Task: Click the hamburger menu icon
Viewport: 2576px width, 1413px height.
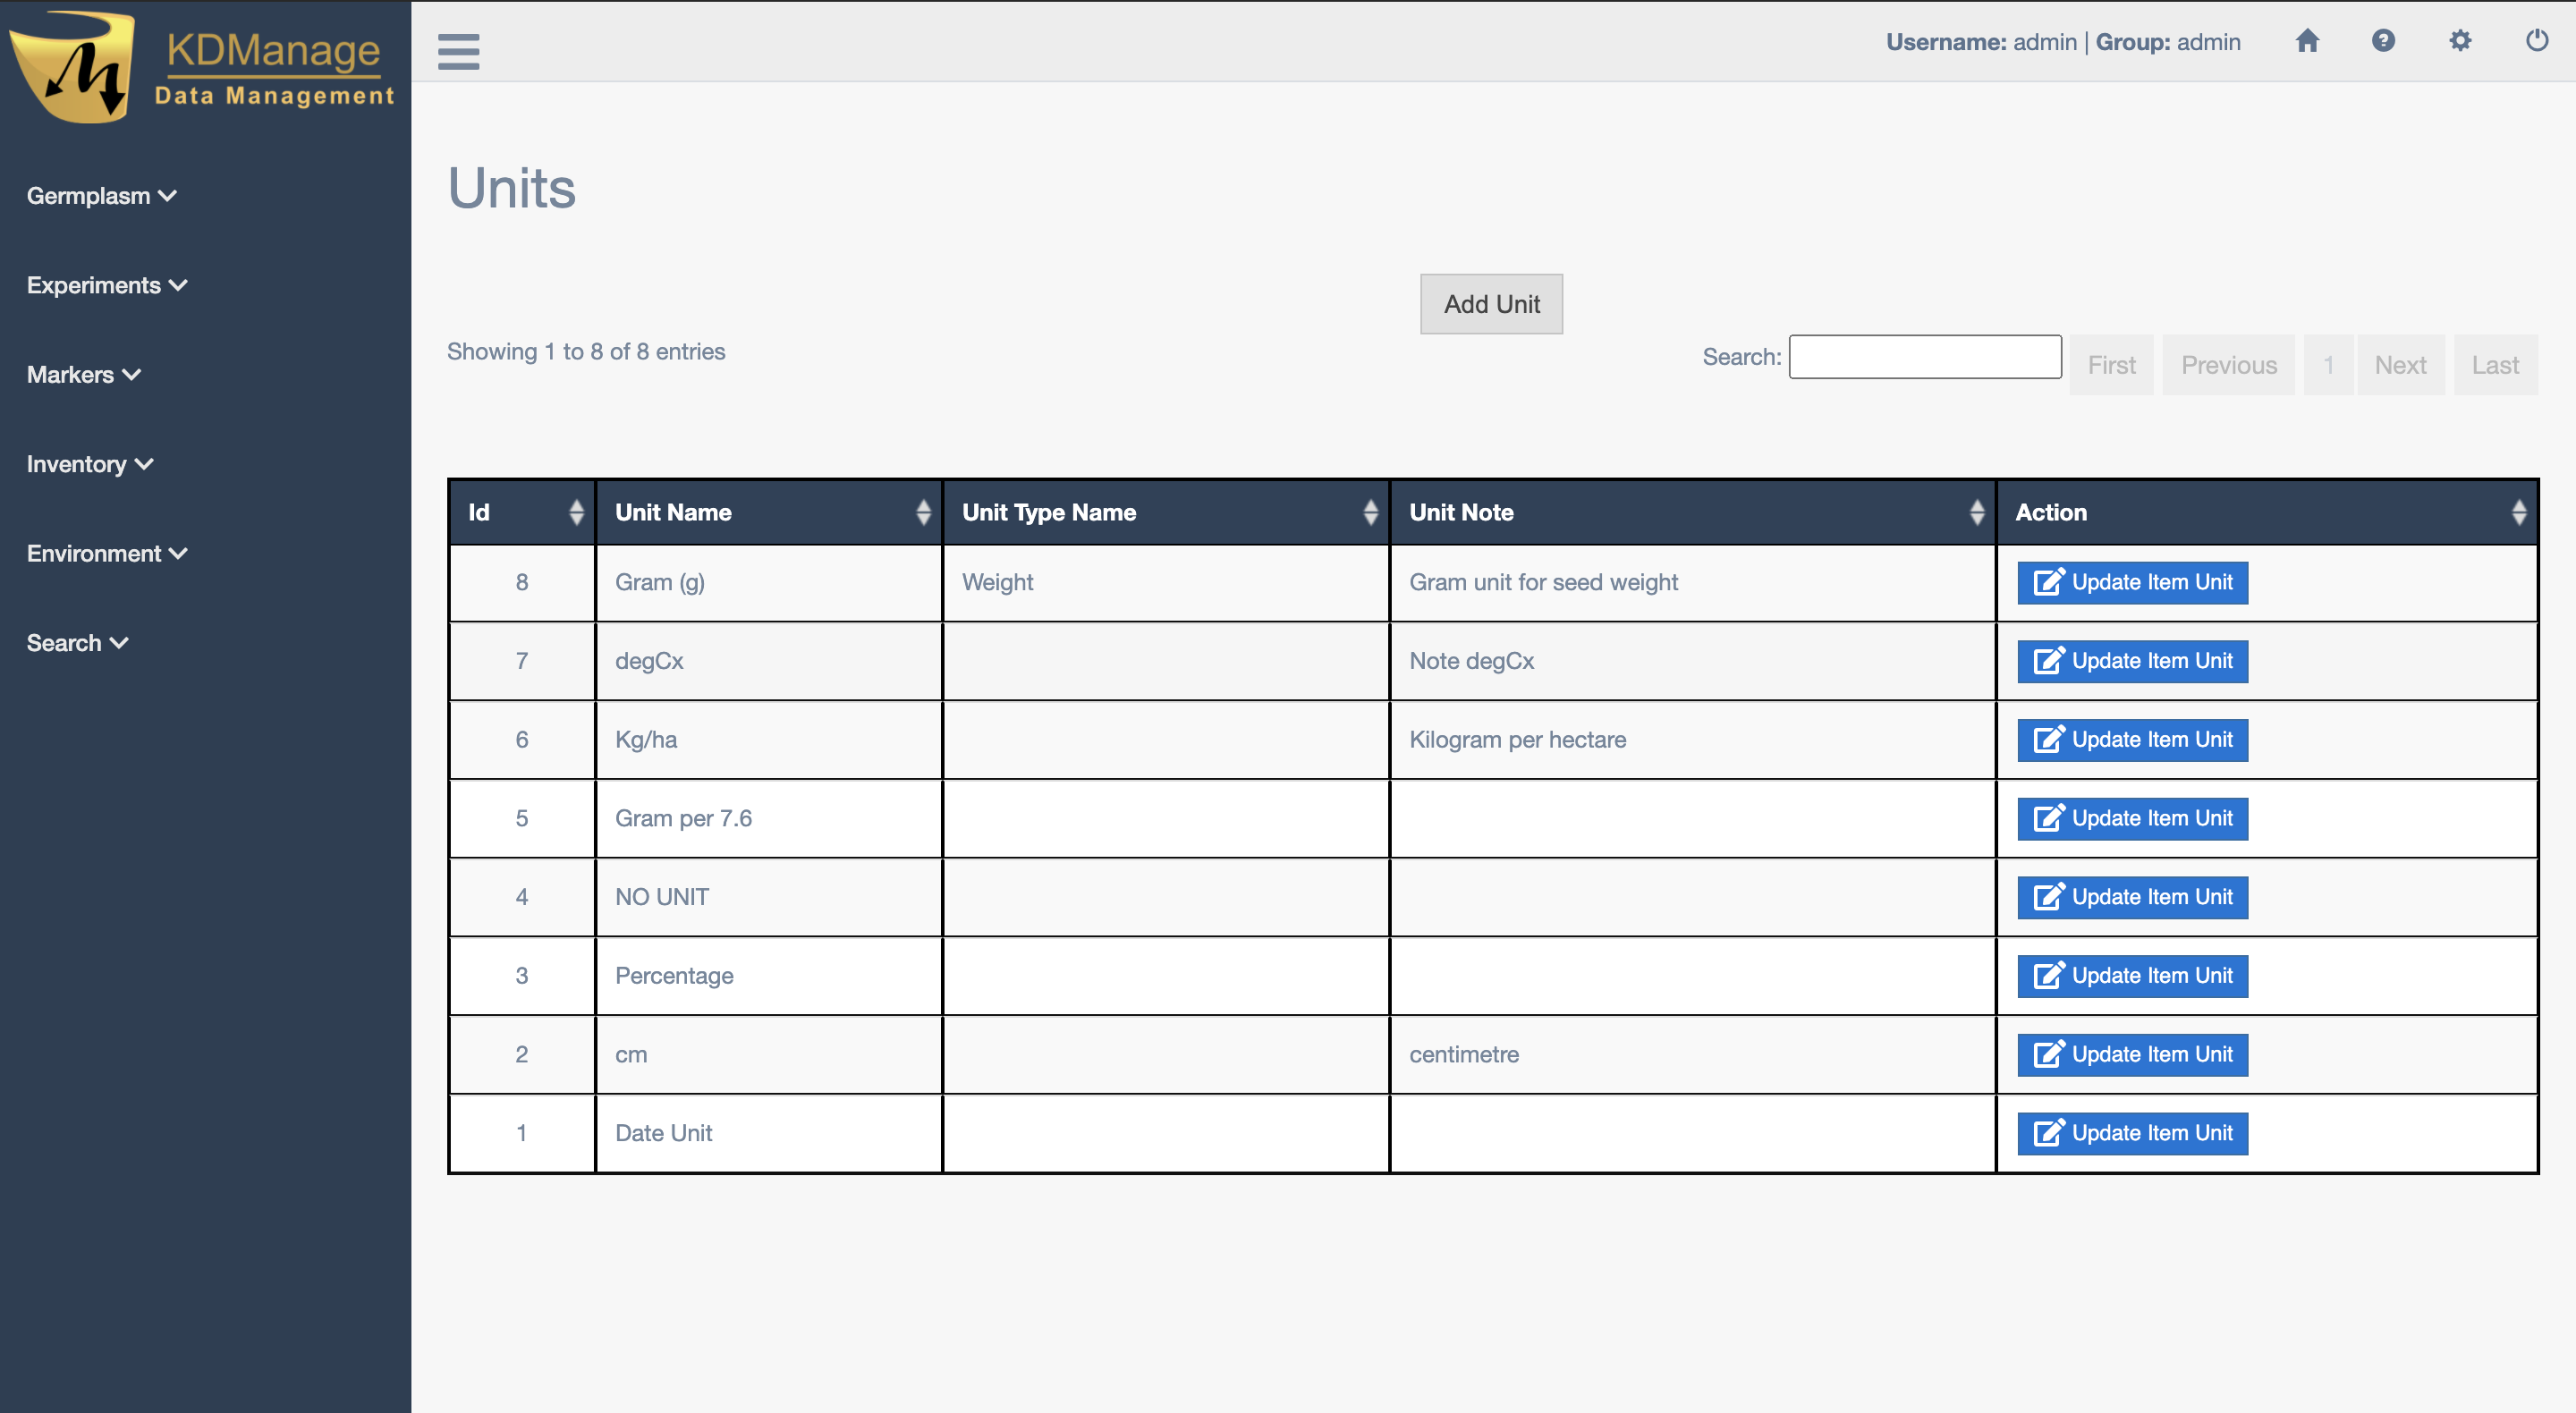Action: [x=458, y=51]
